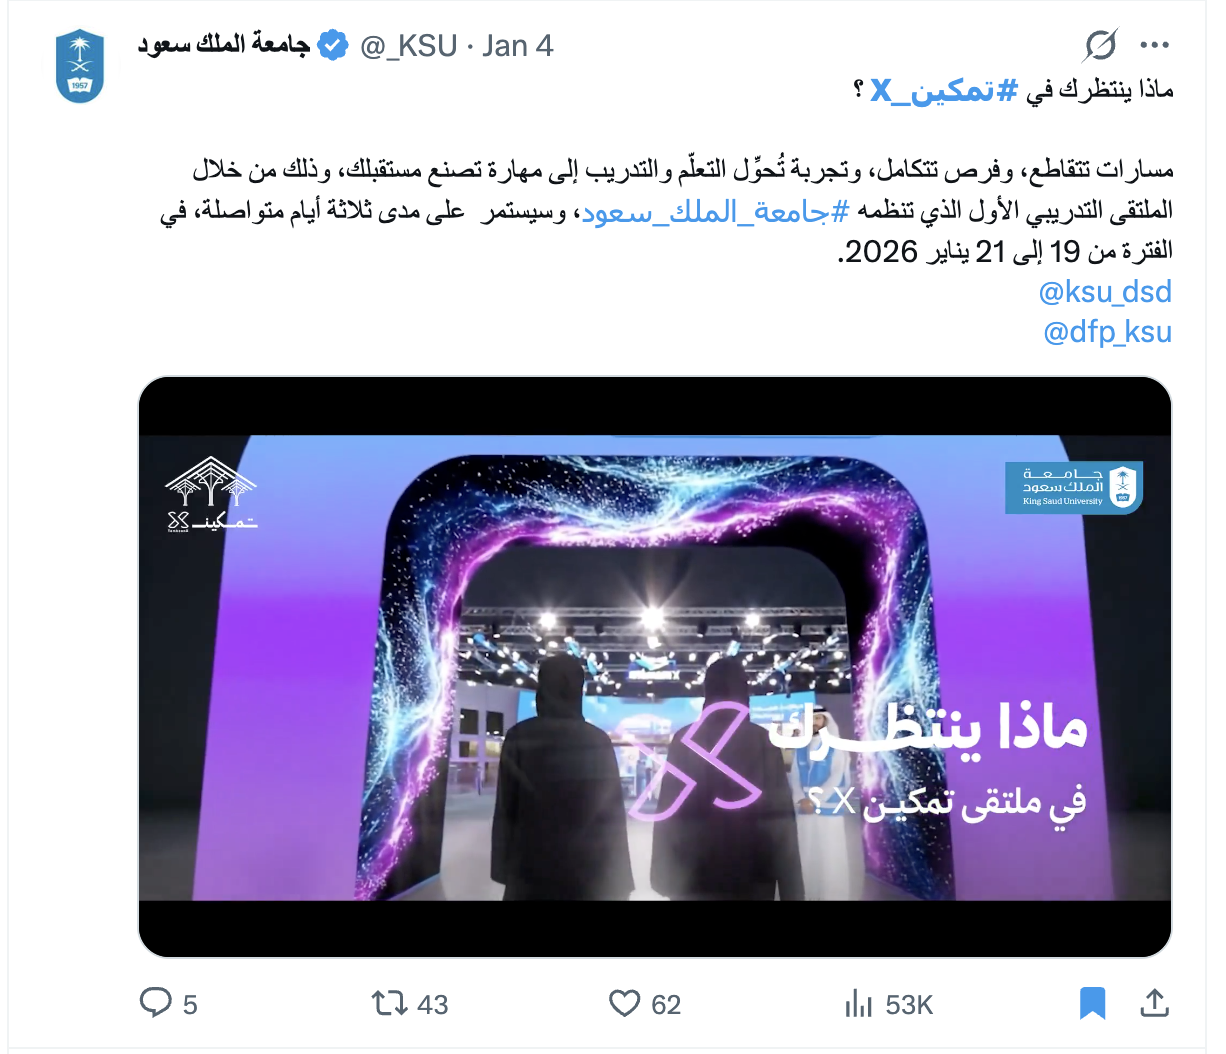The height and width of the screenshot is (1054, 1226).
Task: Click the King Saud University avatar
Action: pos(80,66)
